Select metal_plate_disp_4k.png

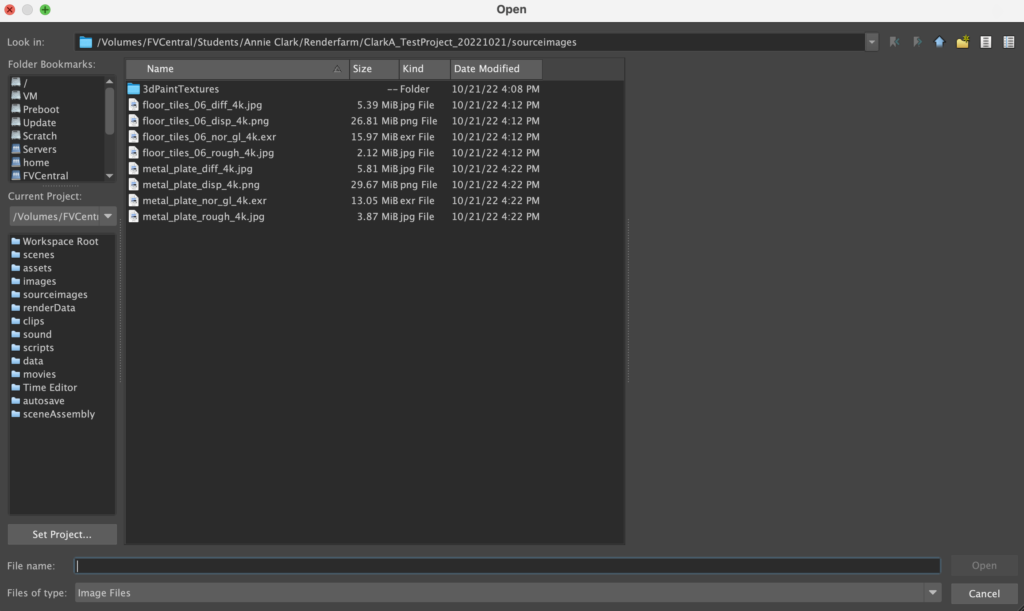click(334, 185)
